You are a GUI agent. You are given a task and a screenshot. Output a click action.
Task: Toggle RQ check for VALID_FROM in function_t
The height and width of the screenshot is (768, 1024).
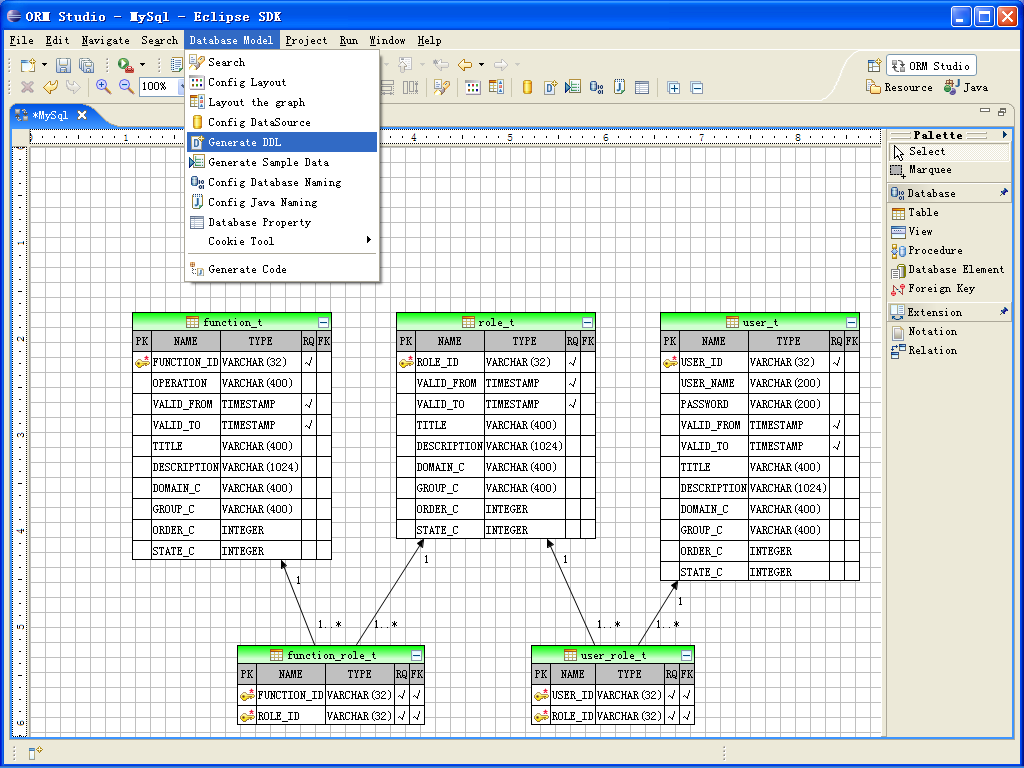[308, 404]
